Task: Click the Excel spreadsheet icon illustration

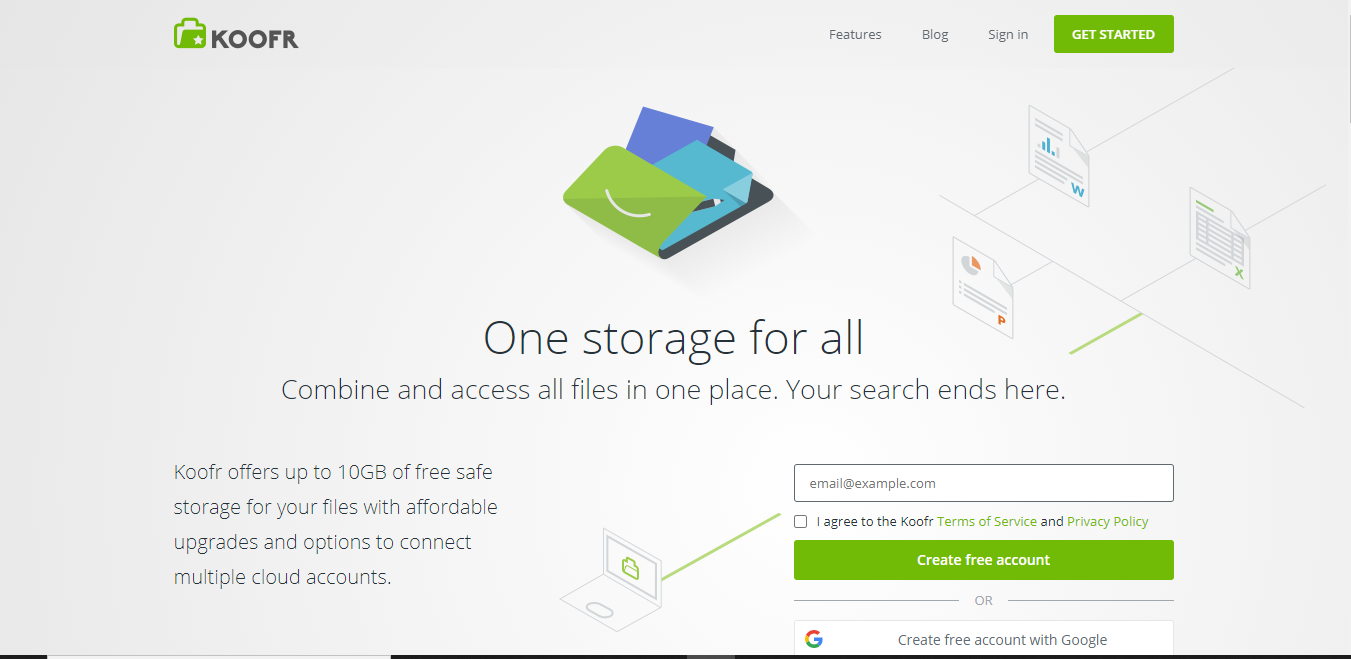Action: [x=1220, y=238]
